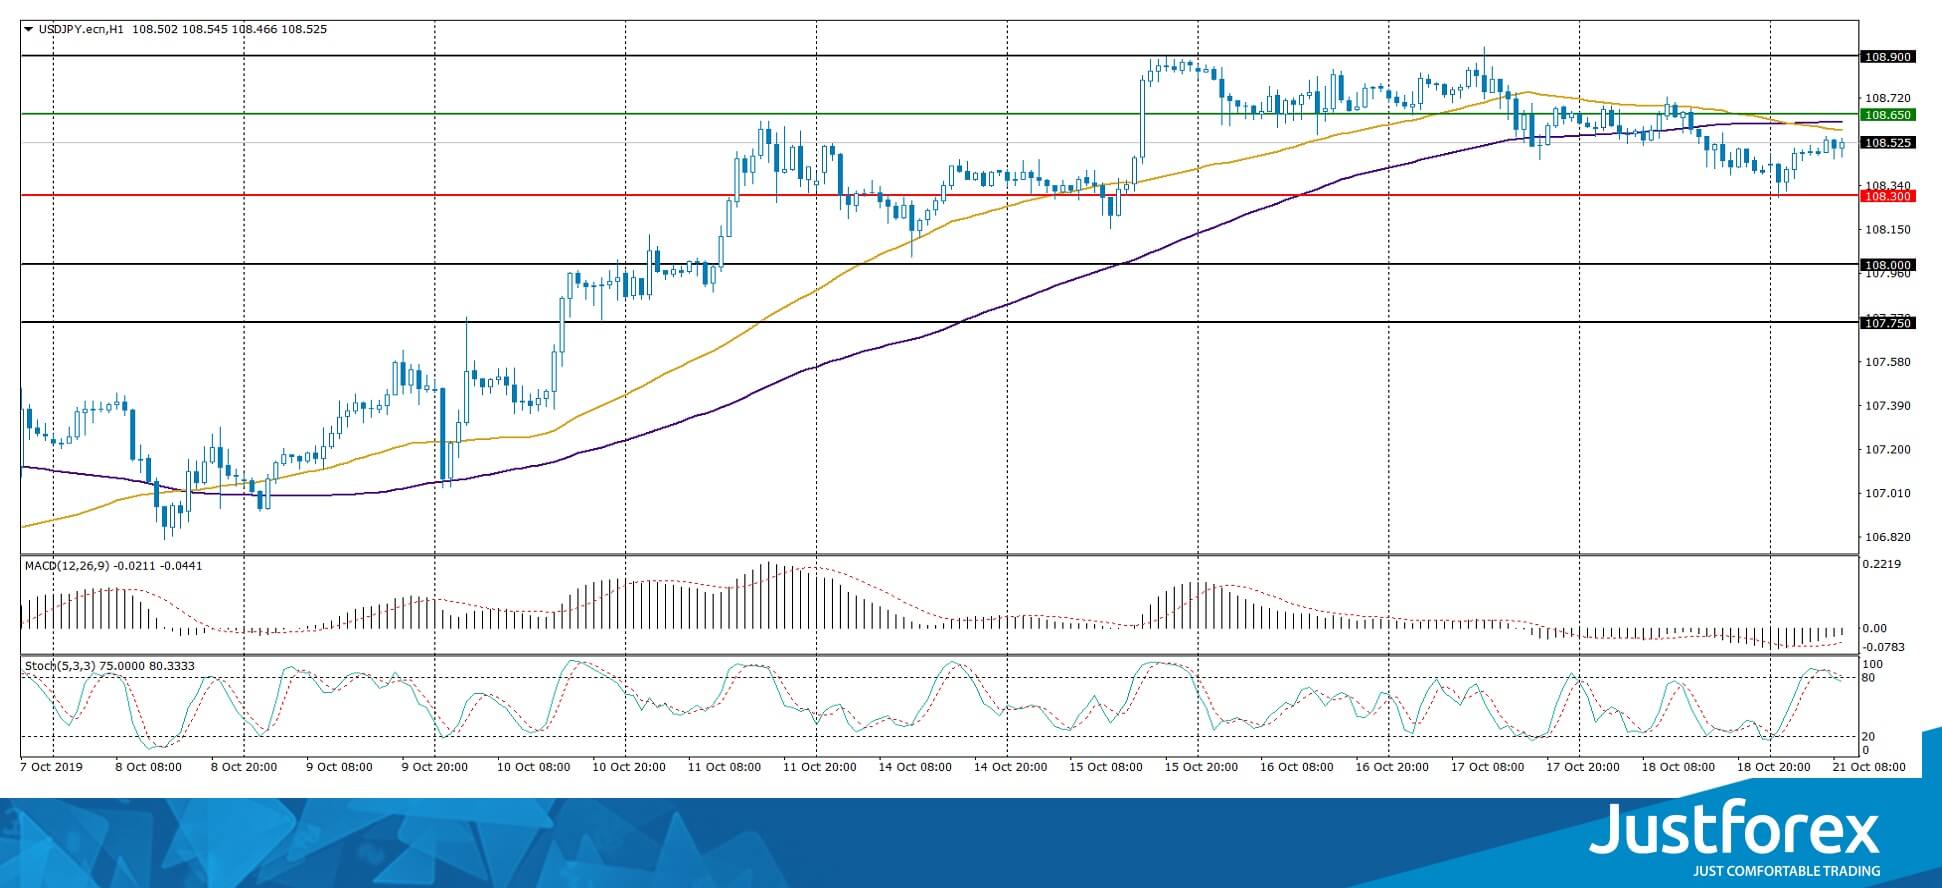
Task: Click the USDJPY.ecn,H1 chart title
Action: tap(81, 30)
